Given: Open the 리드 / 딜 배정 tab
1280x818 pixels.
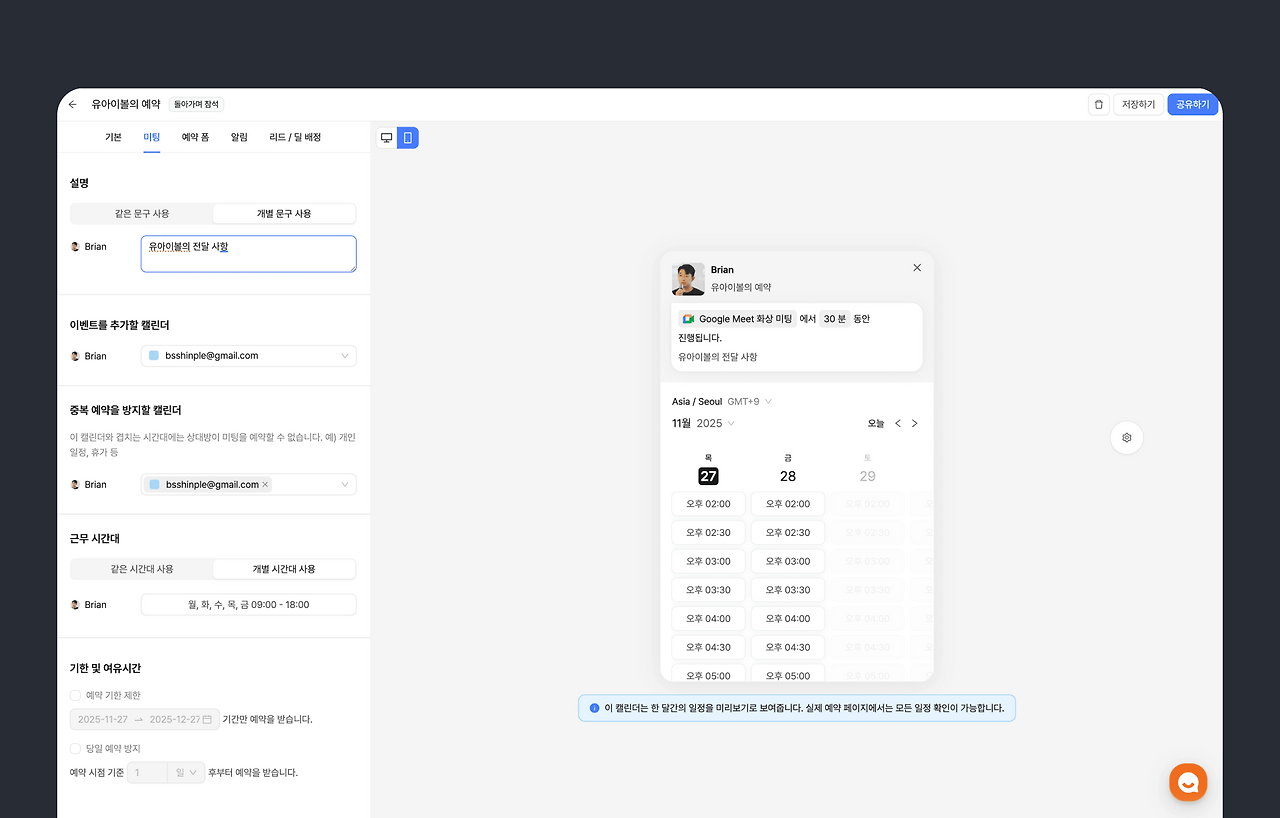Looking at the screenshot, I should click(x=295, y=137).
